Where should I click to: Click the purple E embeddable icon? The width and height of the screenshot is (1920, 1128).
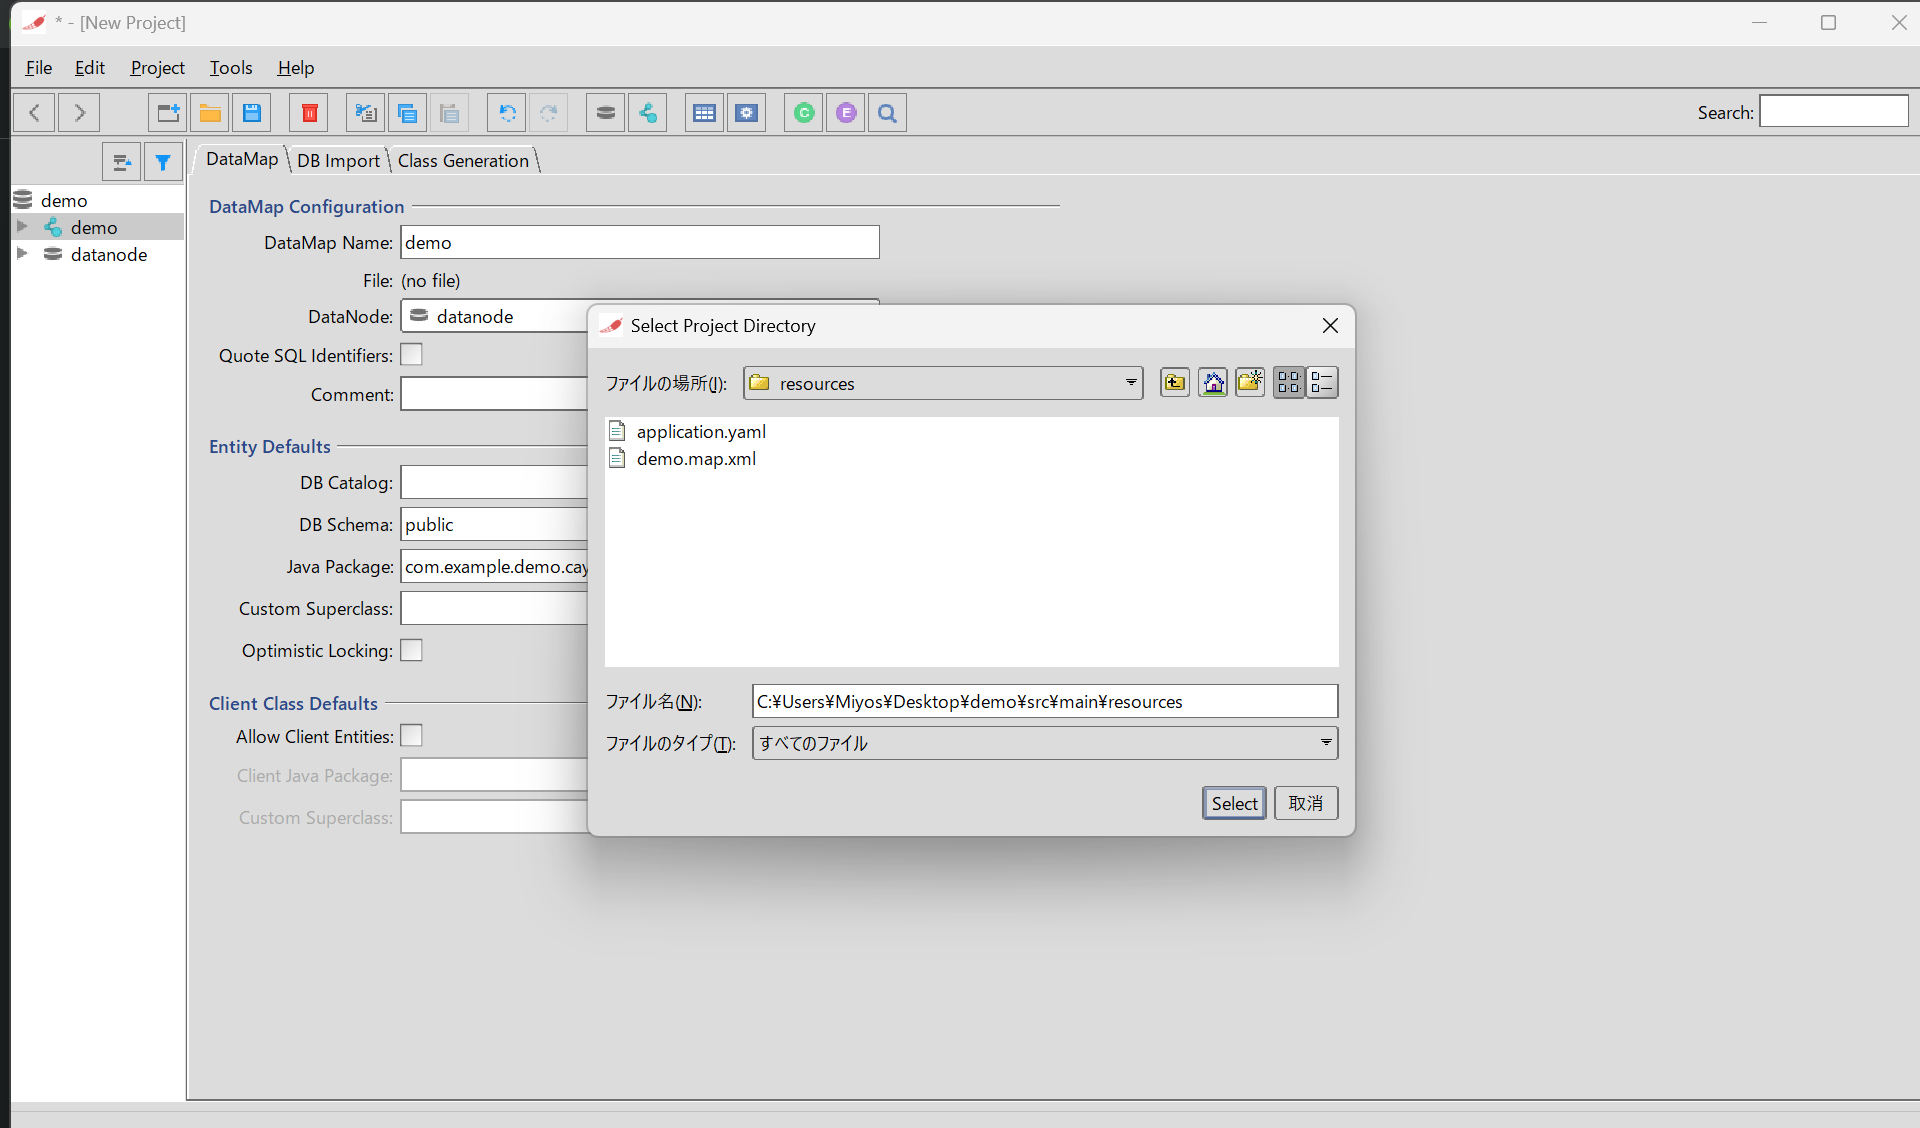pos(846,113)
